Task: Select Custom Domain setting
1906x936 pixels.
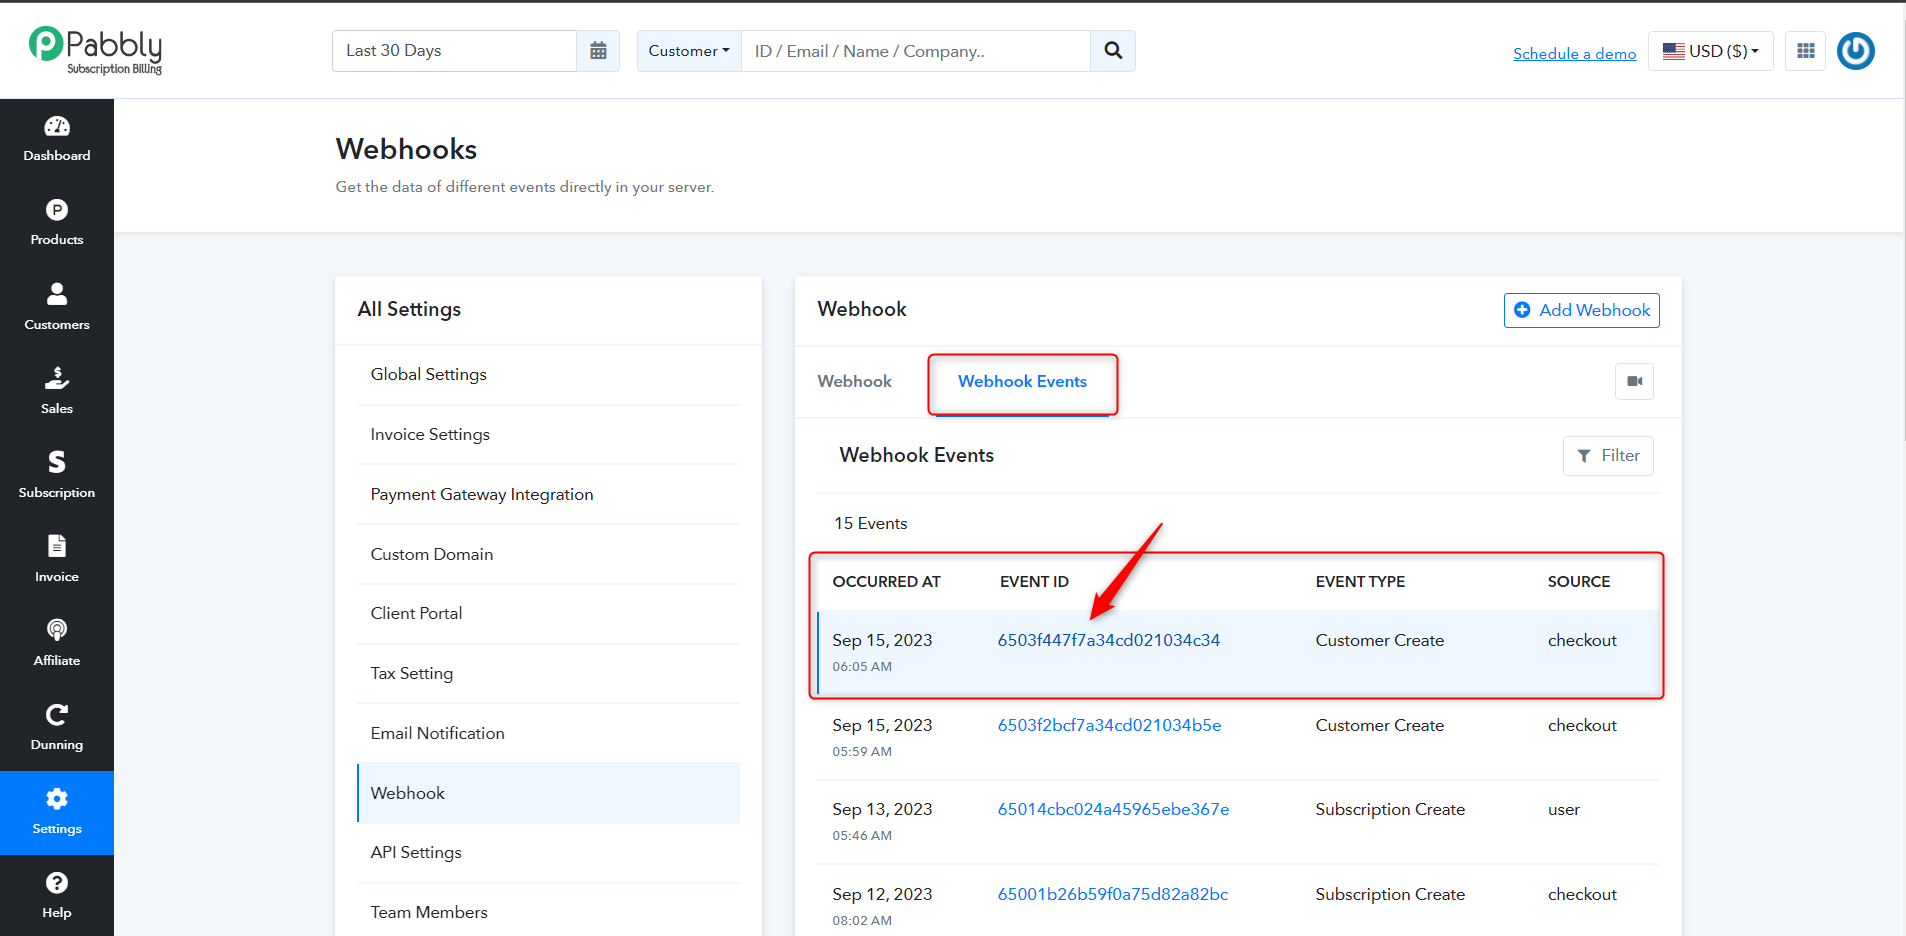Action: tap(548, 554)
